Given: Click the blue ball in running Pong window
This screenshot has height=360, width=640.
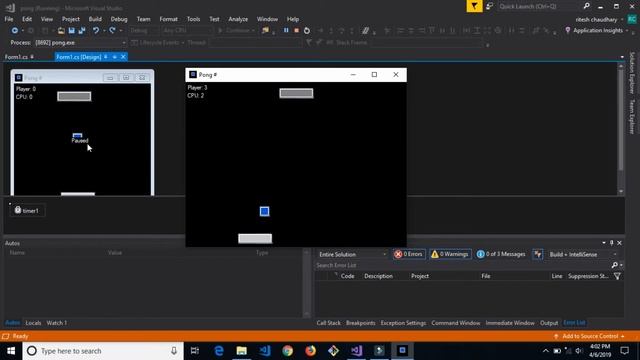Looking at the screenshot, I should point(264,211).
